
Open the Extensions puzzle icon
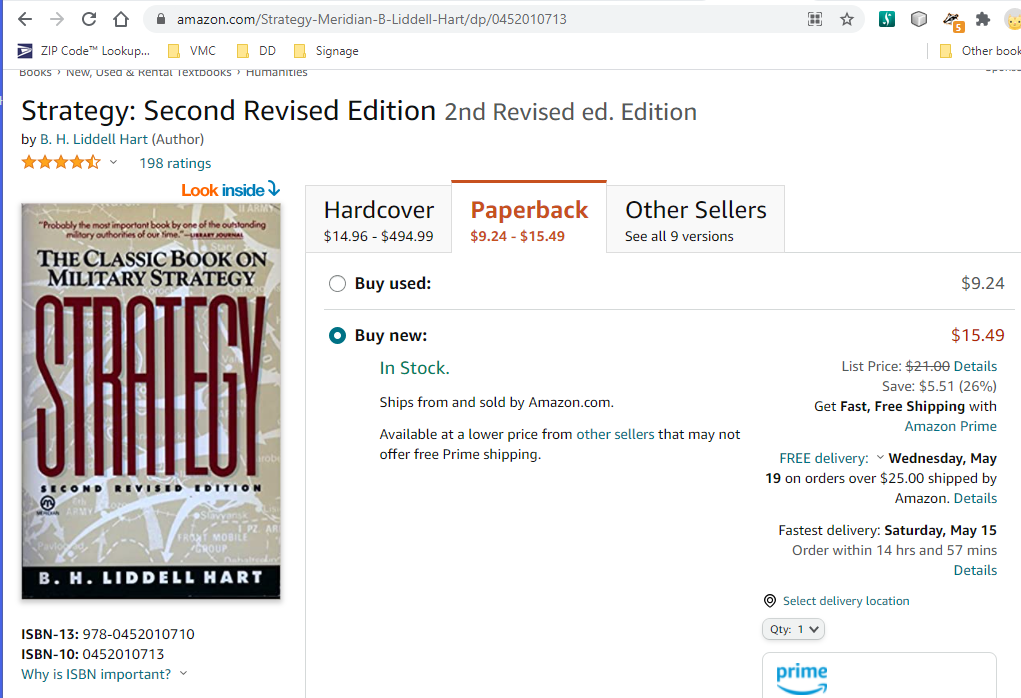pos(983,20)
